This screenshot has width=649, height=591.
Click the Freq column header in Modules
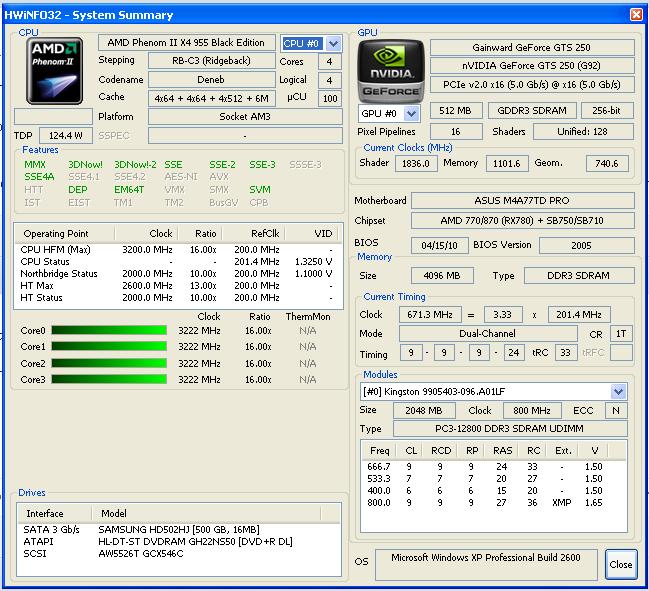pos(379,451)
